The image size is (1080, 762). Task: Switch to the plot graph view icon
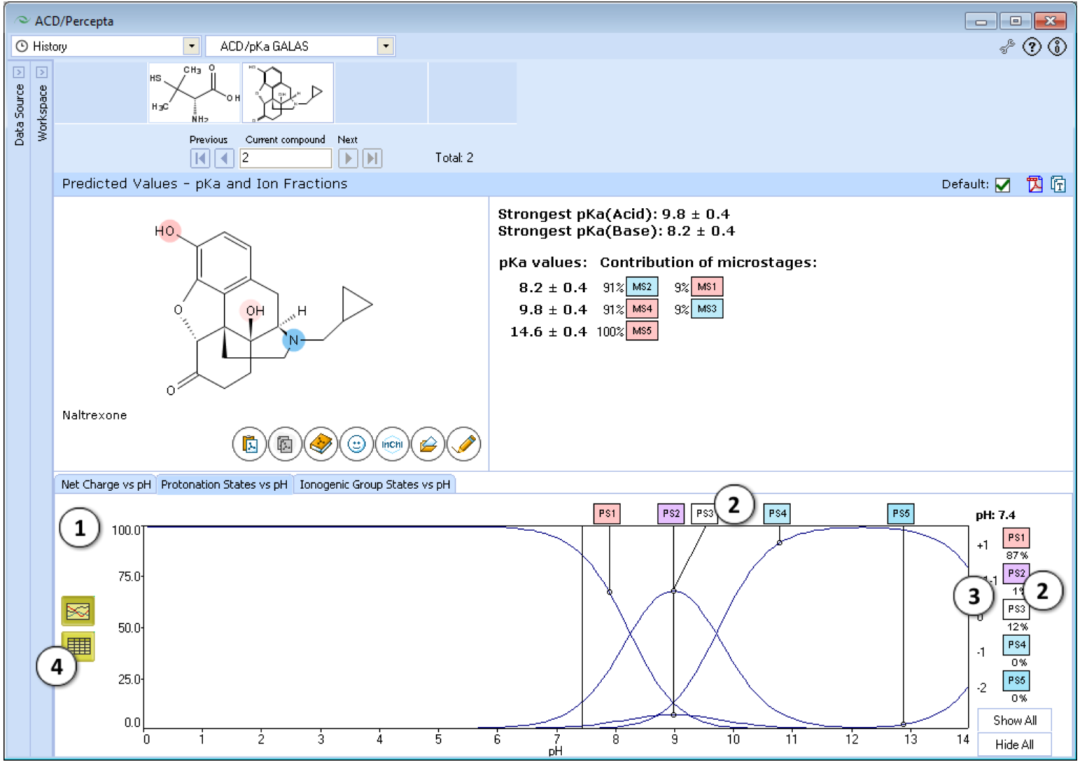78,609
